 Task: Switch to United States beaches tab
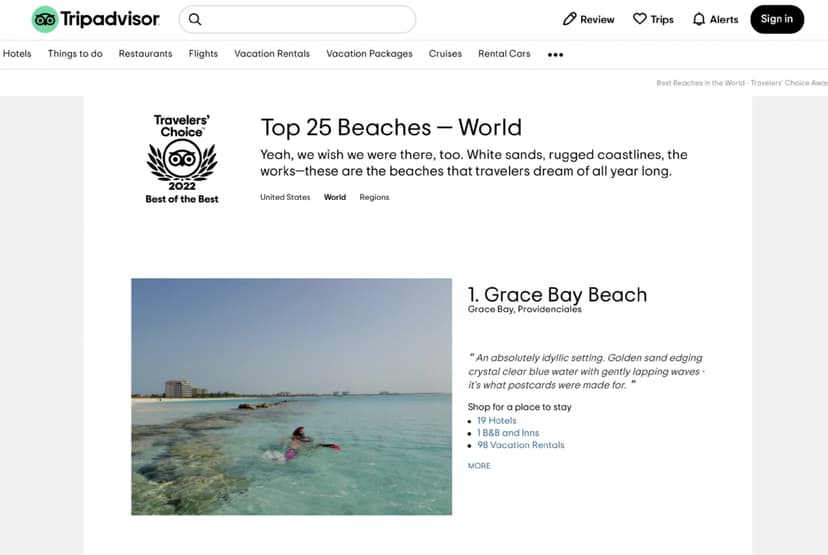click(x=285, y=197)
